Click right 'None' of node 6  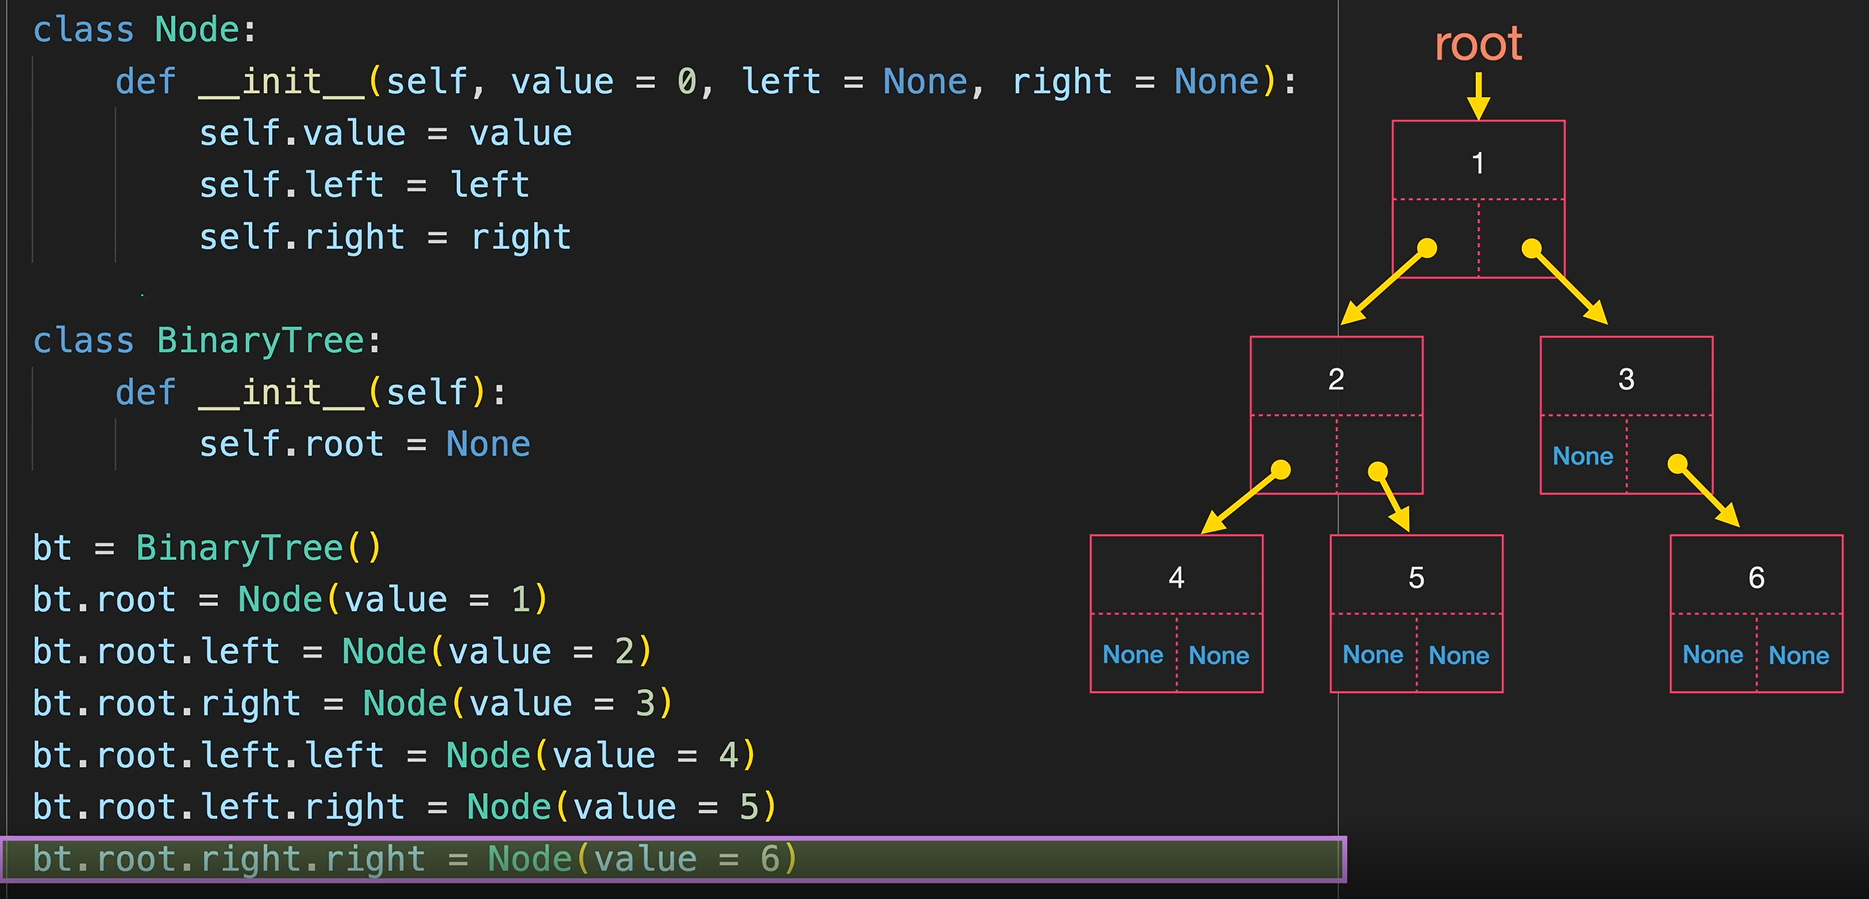coord(1799,655)
